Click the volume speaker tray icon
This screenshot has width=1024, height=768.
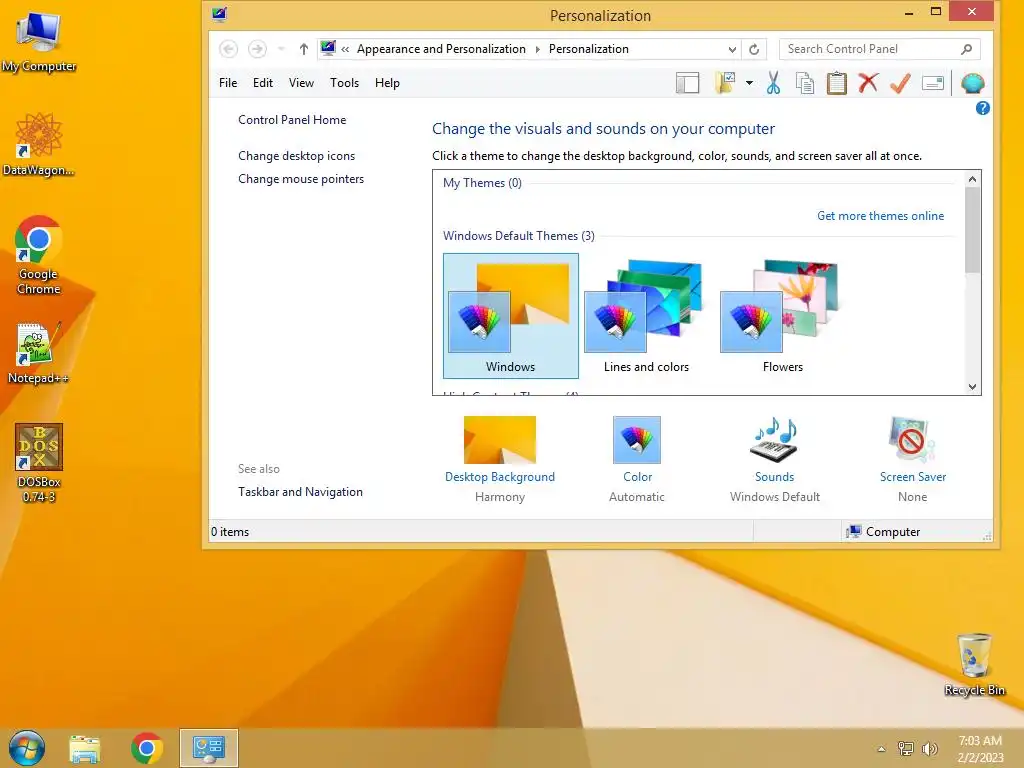(929, 749)
